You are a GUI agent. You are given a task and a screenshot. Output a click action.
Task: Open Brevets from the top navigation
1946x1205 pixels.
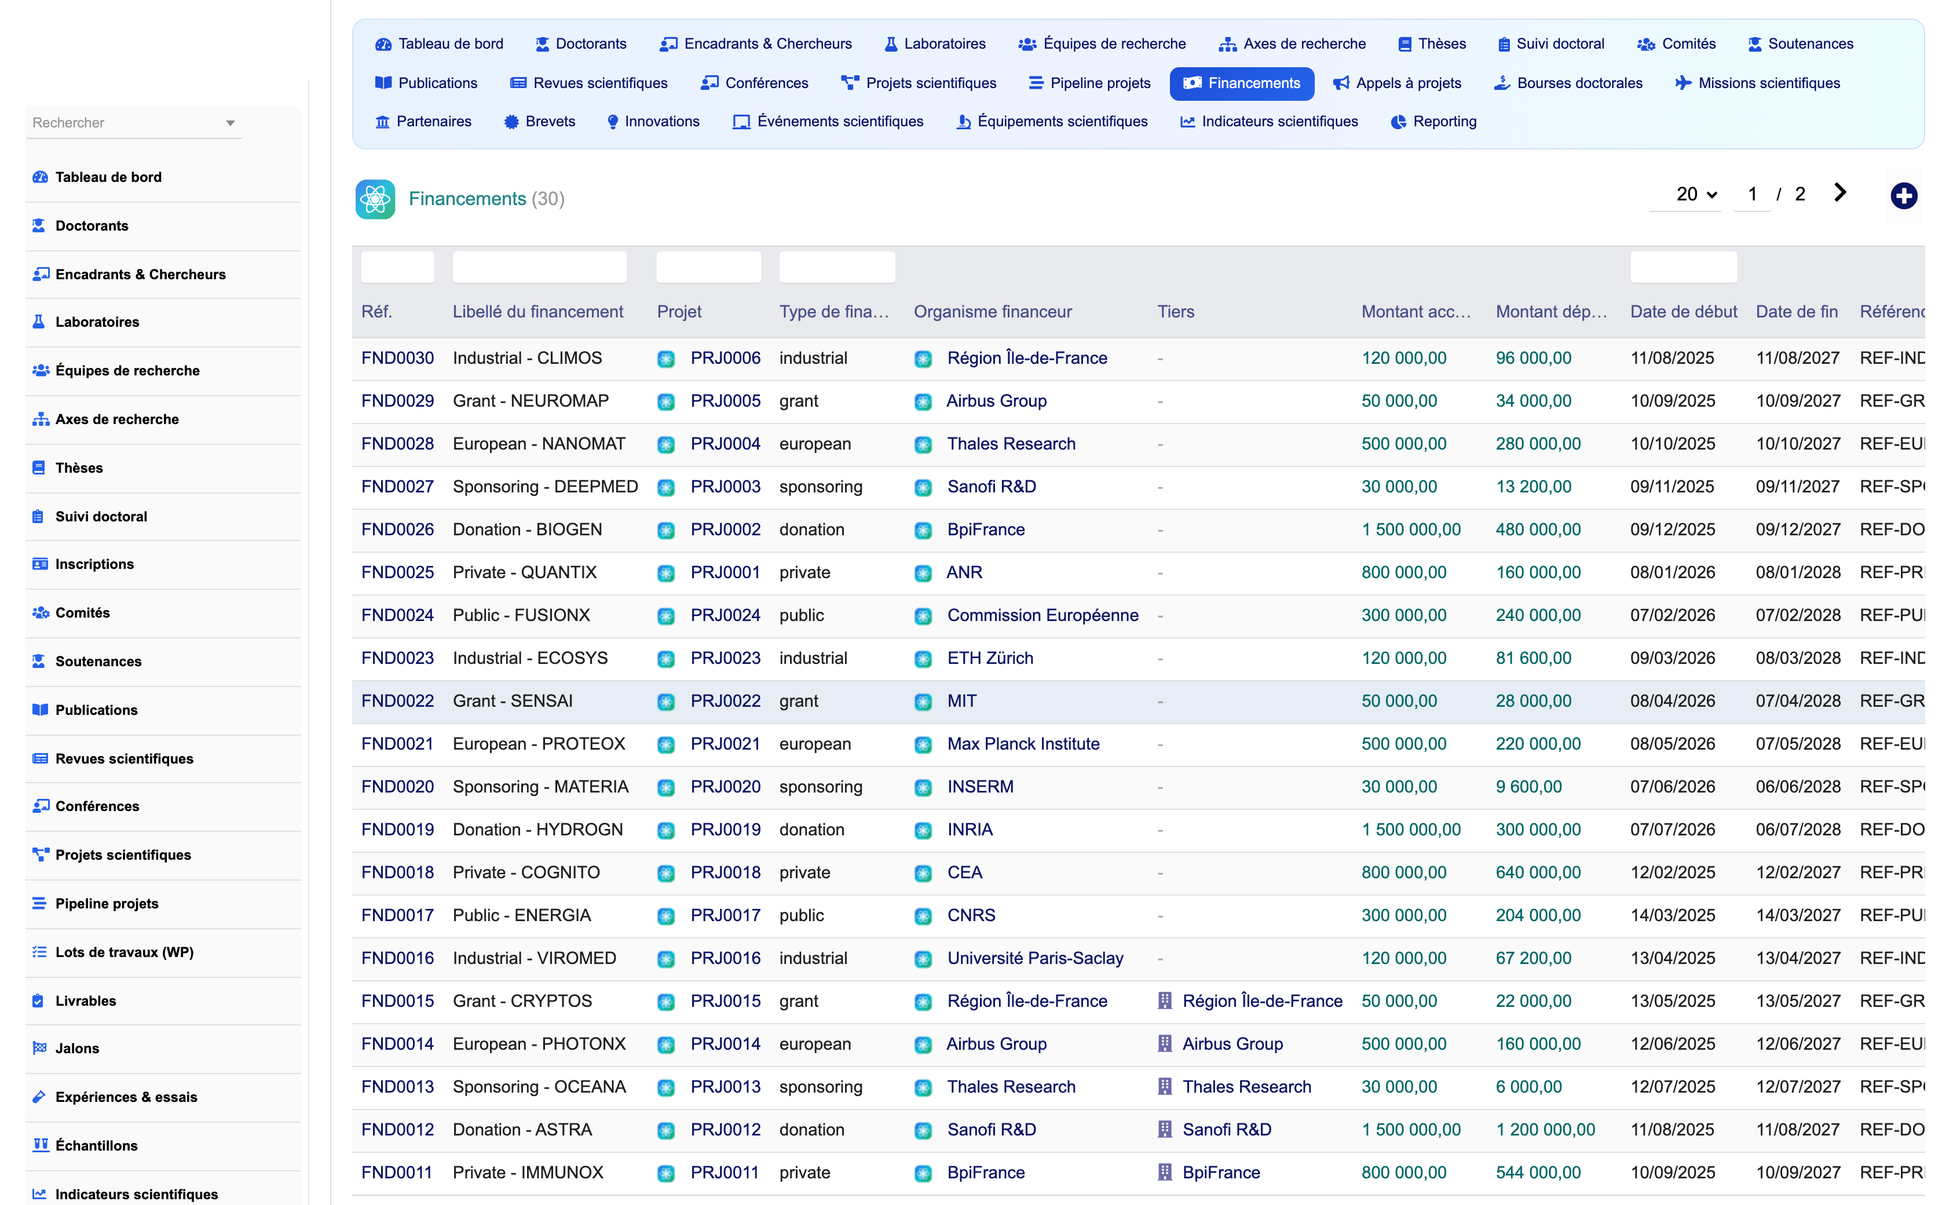pos(539,122)
